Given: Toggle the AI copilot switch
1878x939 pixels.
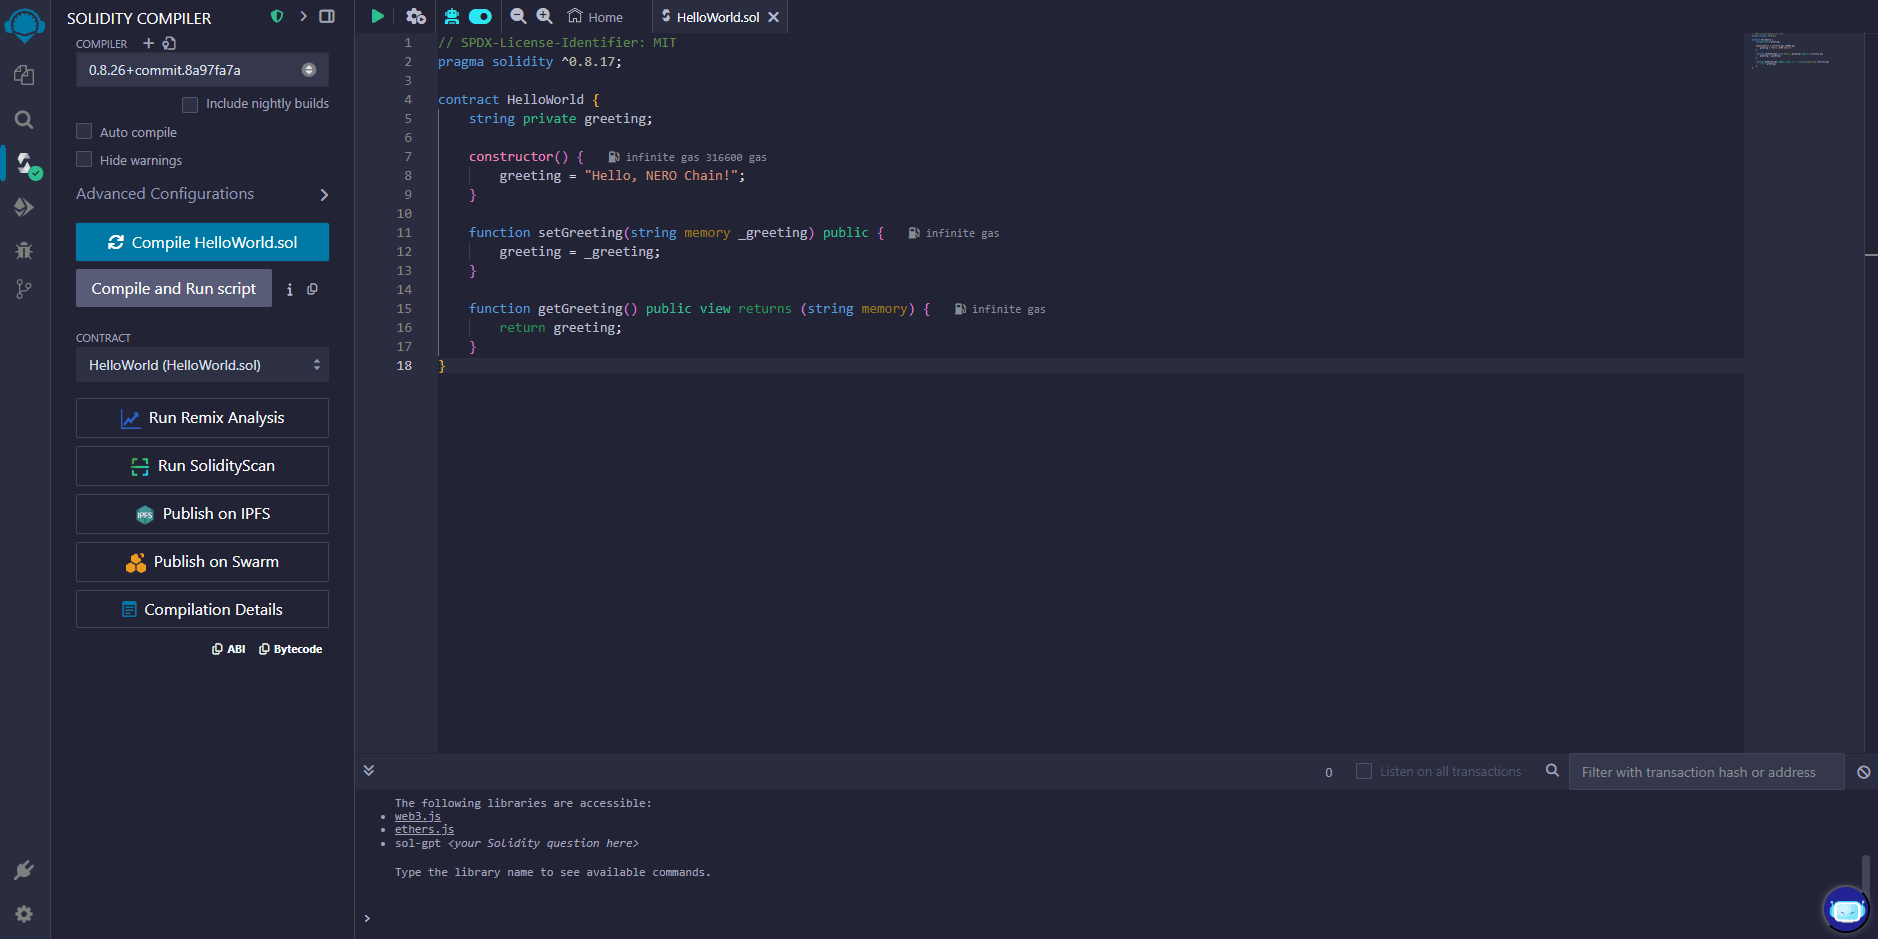Looking at the screenshot, I should click(x=480, y=16).
